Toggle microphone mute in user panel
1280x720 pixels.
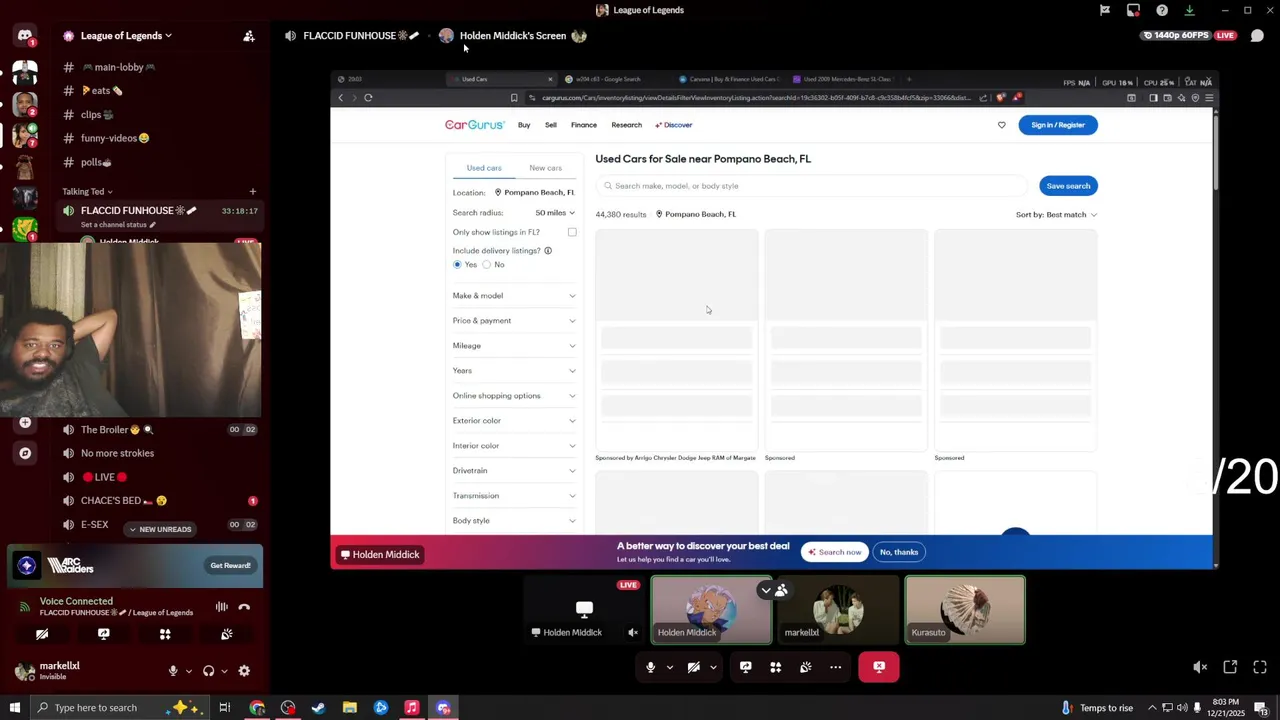point(173,671)
